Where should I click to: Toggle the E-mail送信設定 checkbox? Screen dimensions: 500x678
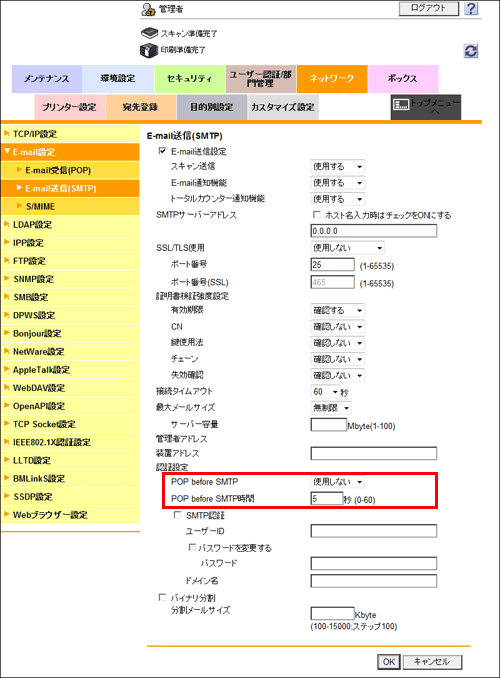pyautogui.click(x=162, y=151)
